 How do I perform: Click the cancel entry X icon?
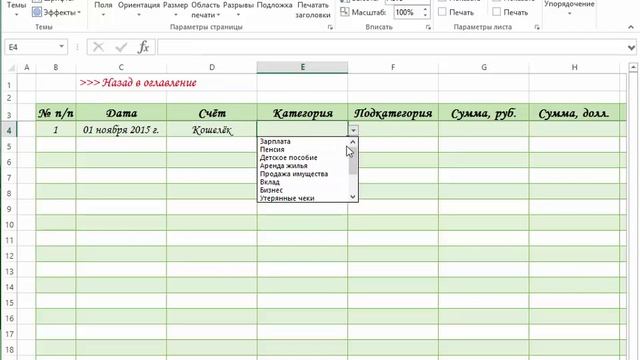pos(98,47)
